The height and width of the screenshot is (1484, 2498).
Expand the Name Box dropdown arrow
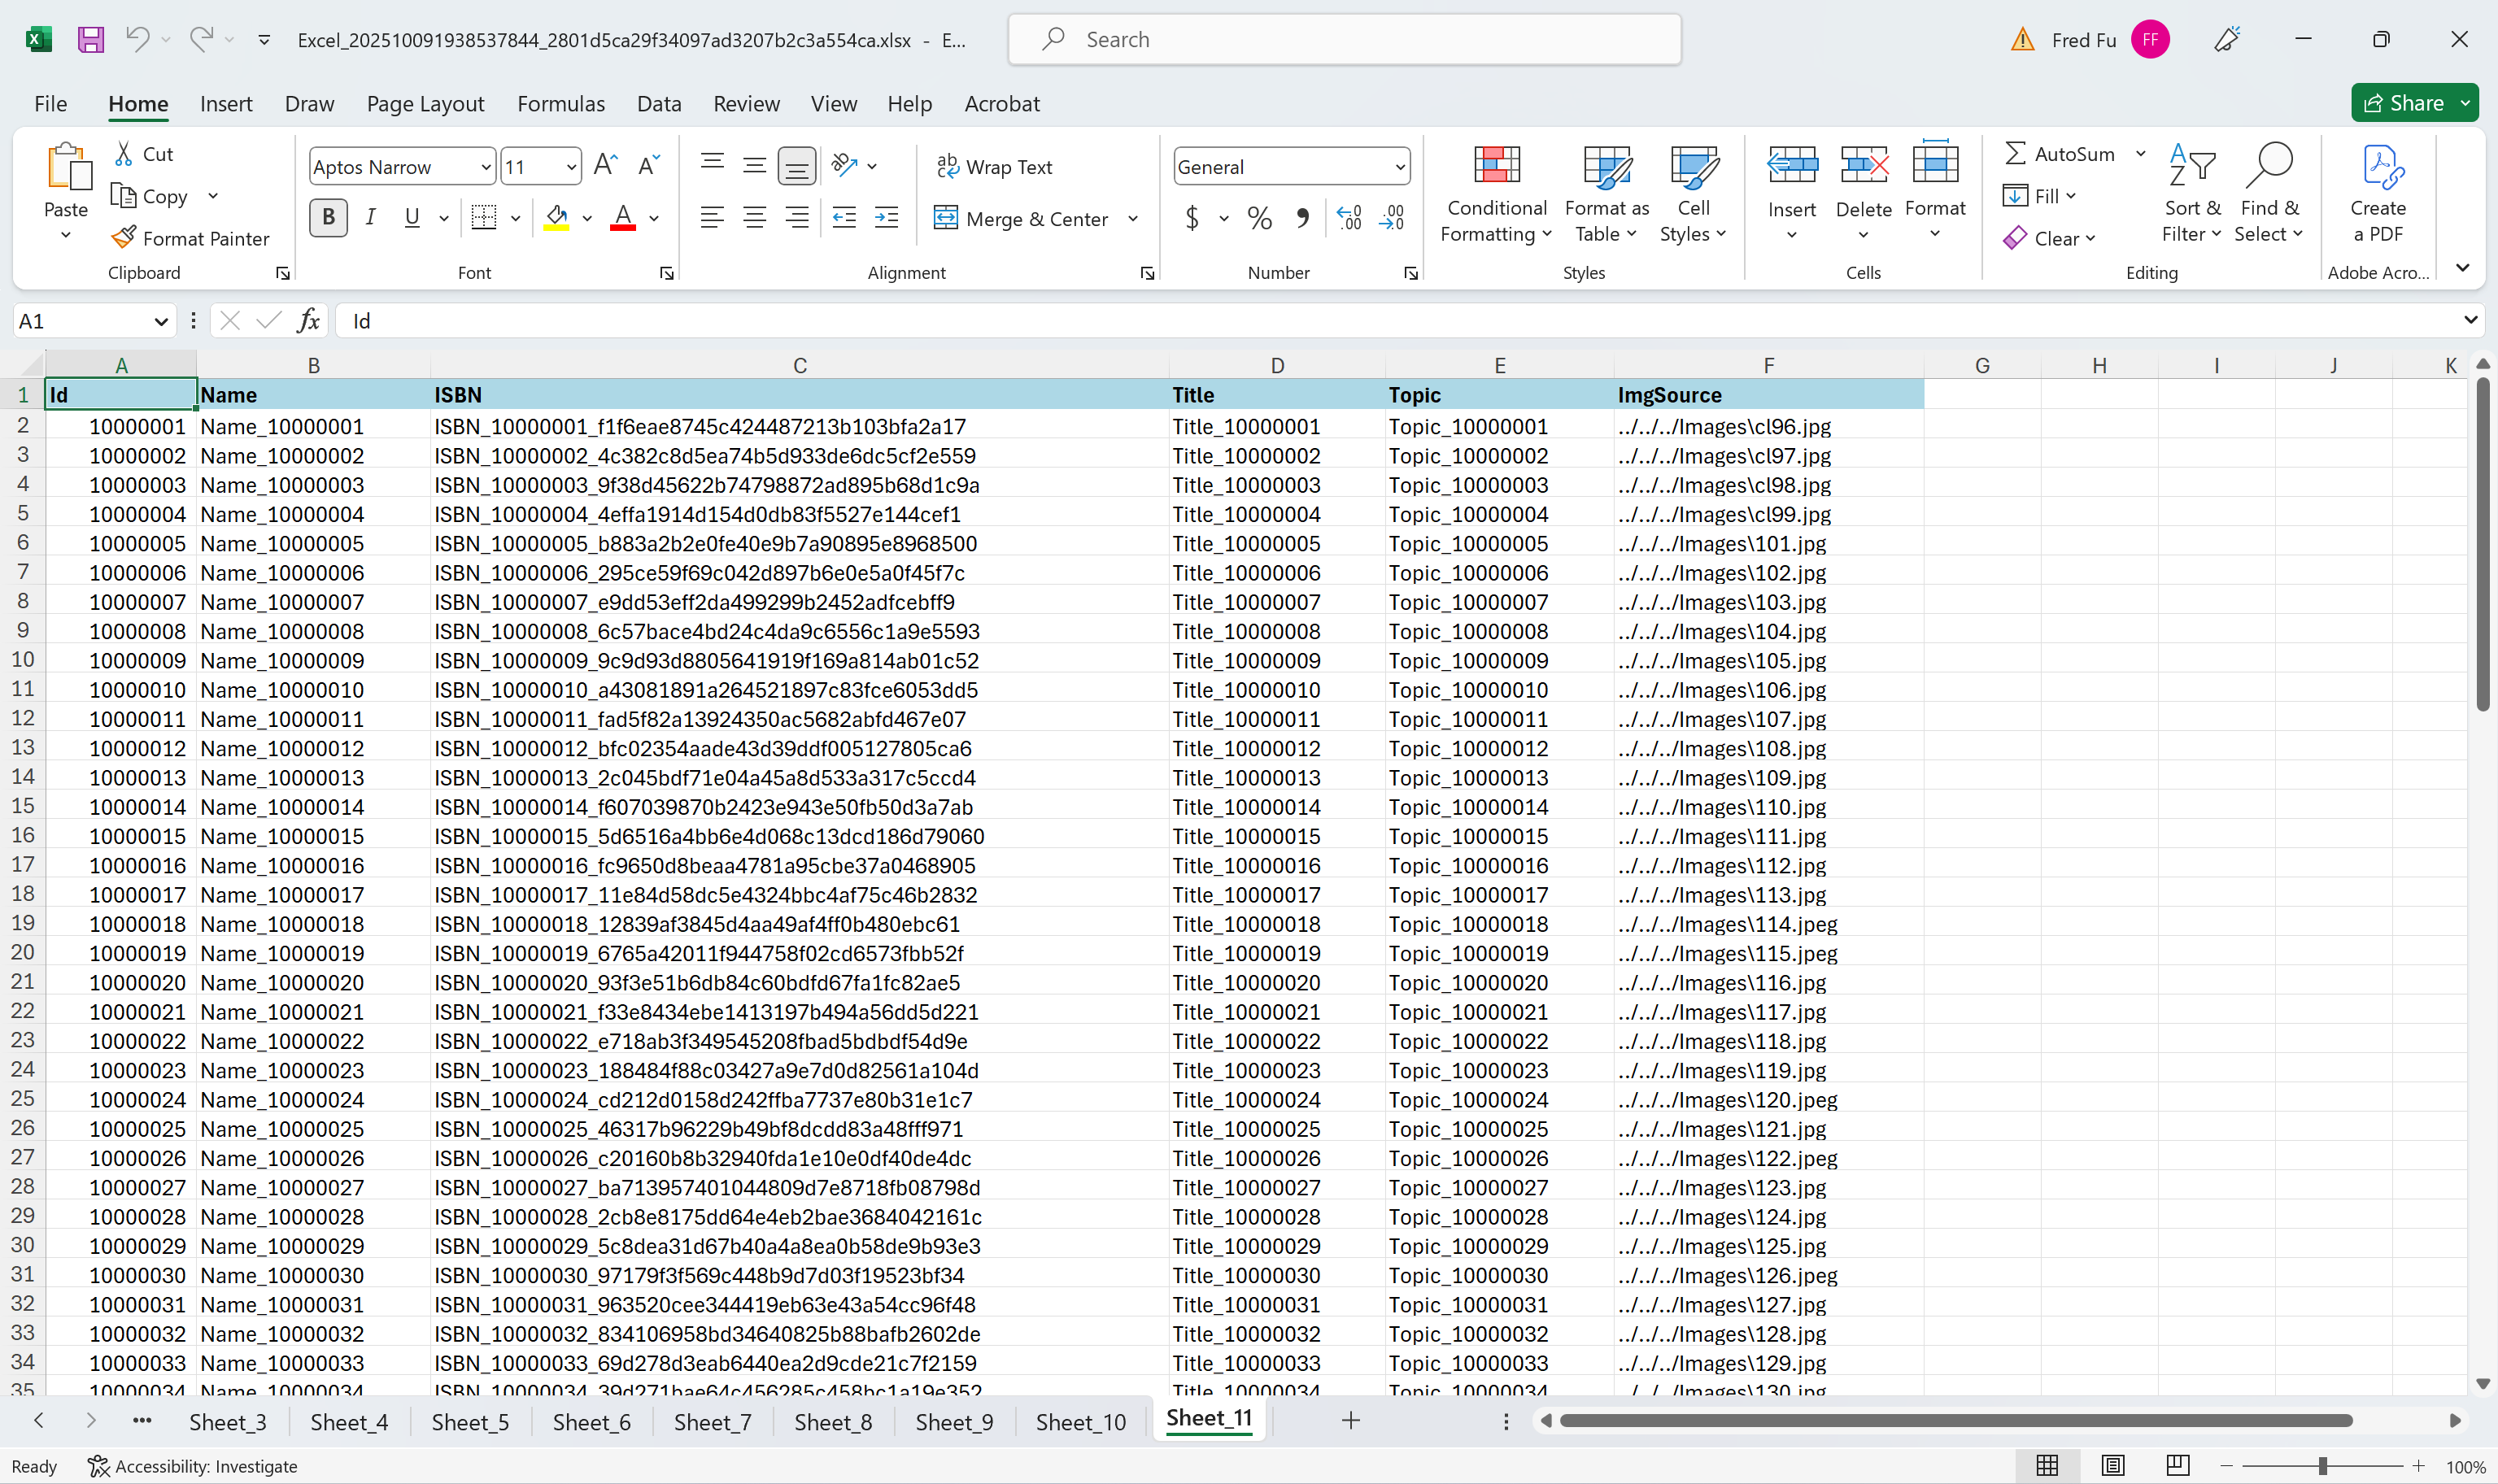(160, 321)
